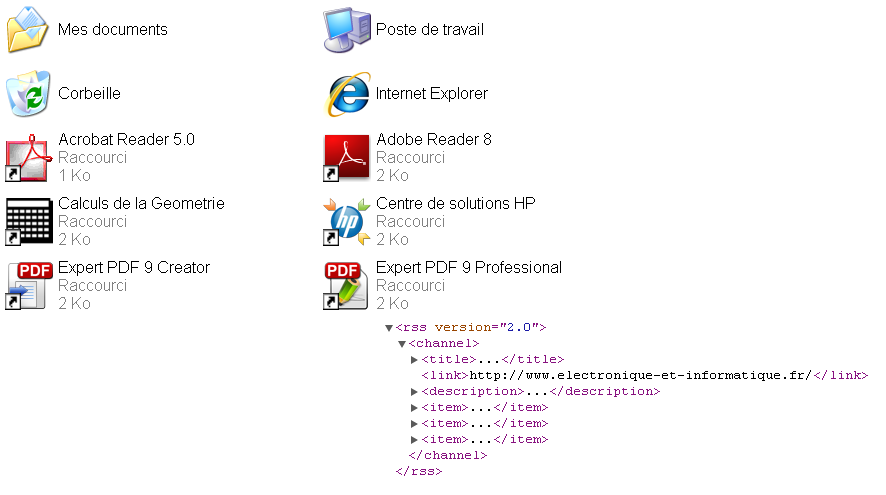Select the Adobe Reader 8 shortcut icon
This screenshot has width=886, height=495.
[346, 158]
